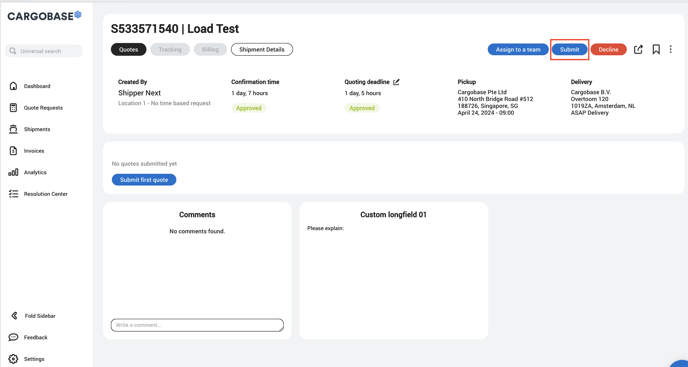Bookmark this shipment with the bookmark icon
The image size is (688, 367).
[x=656, y=50]
